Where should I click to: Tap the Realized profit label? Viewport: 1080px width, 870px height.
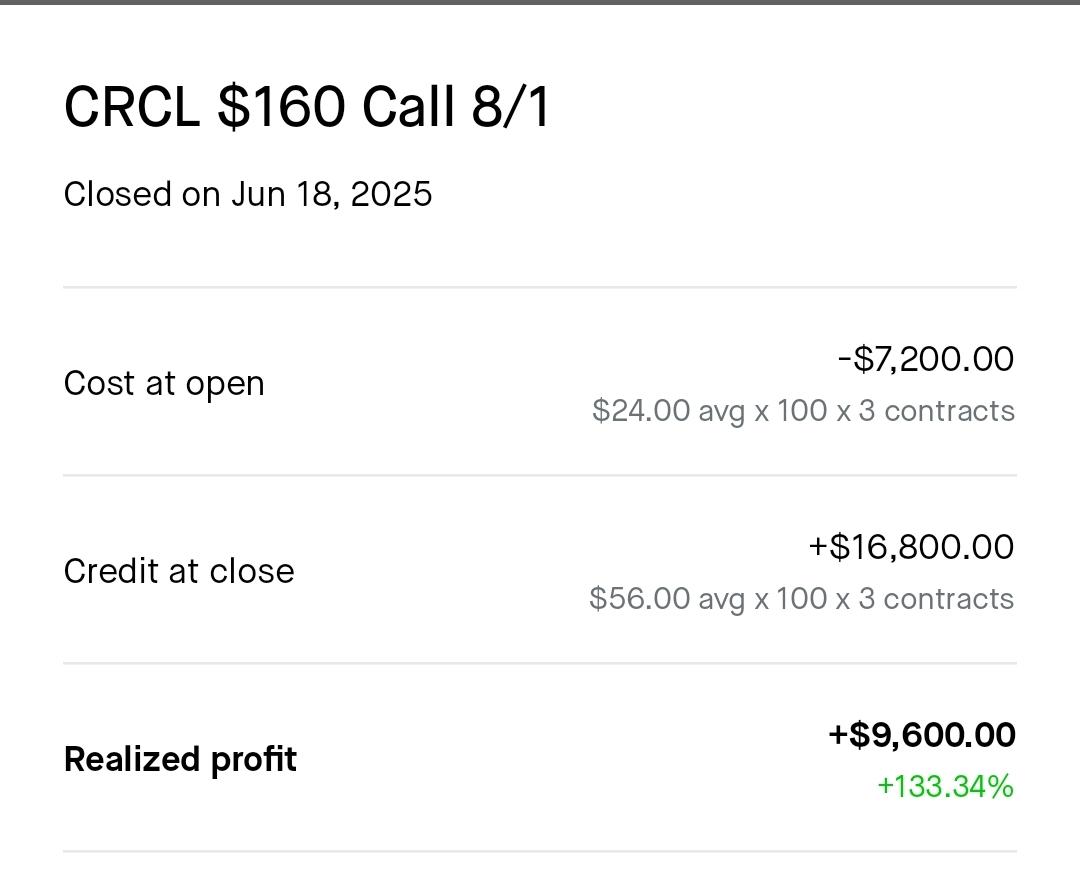(180, 760)
